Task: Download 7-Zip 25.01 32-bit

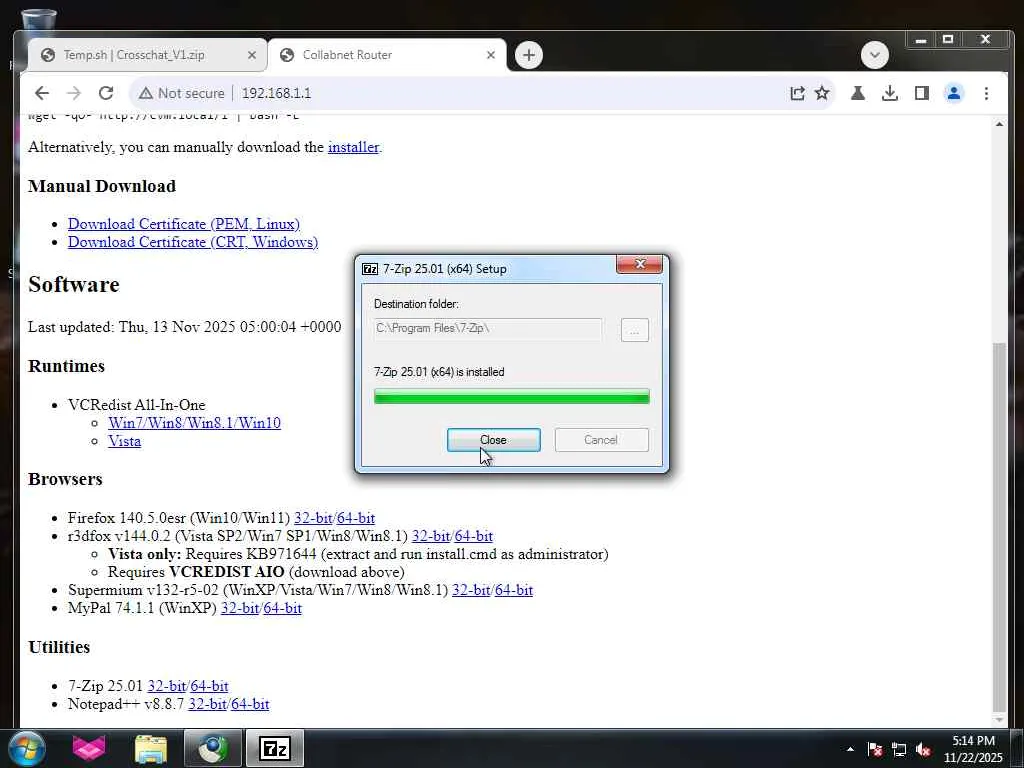Action: (167, 686)
